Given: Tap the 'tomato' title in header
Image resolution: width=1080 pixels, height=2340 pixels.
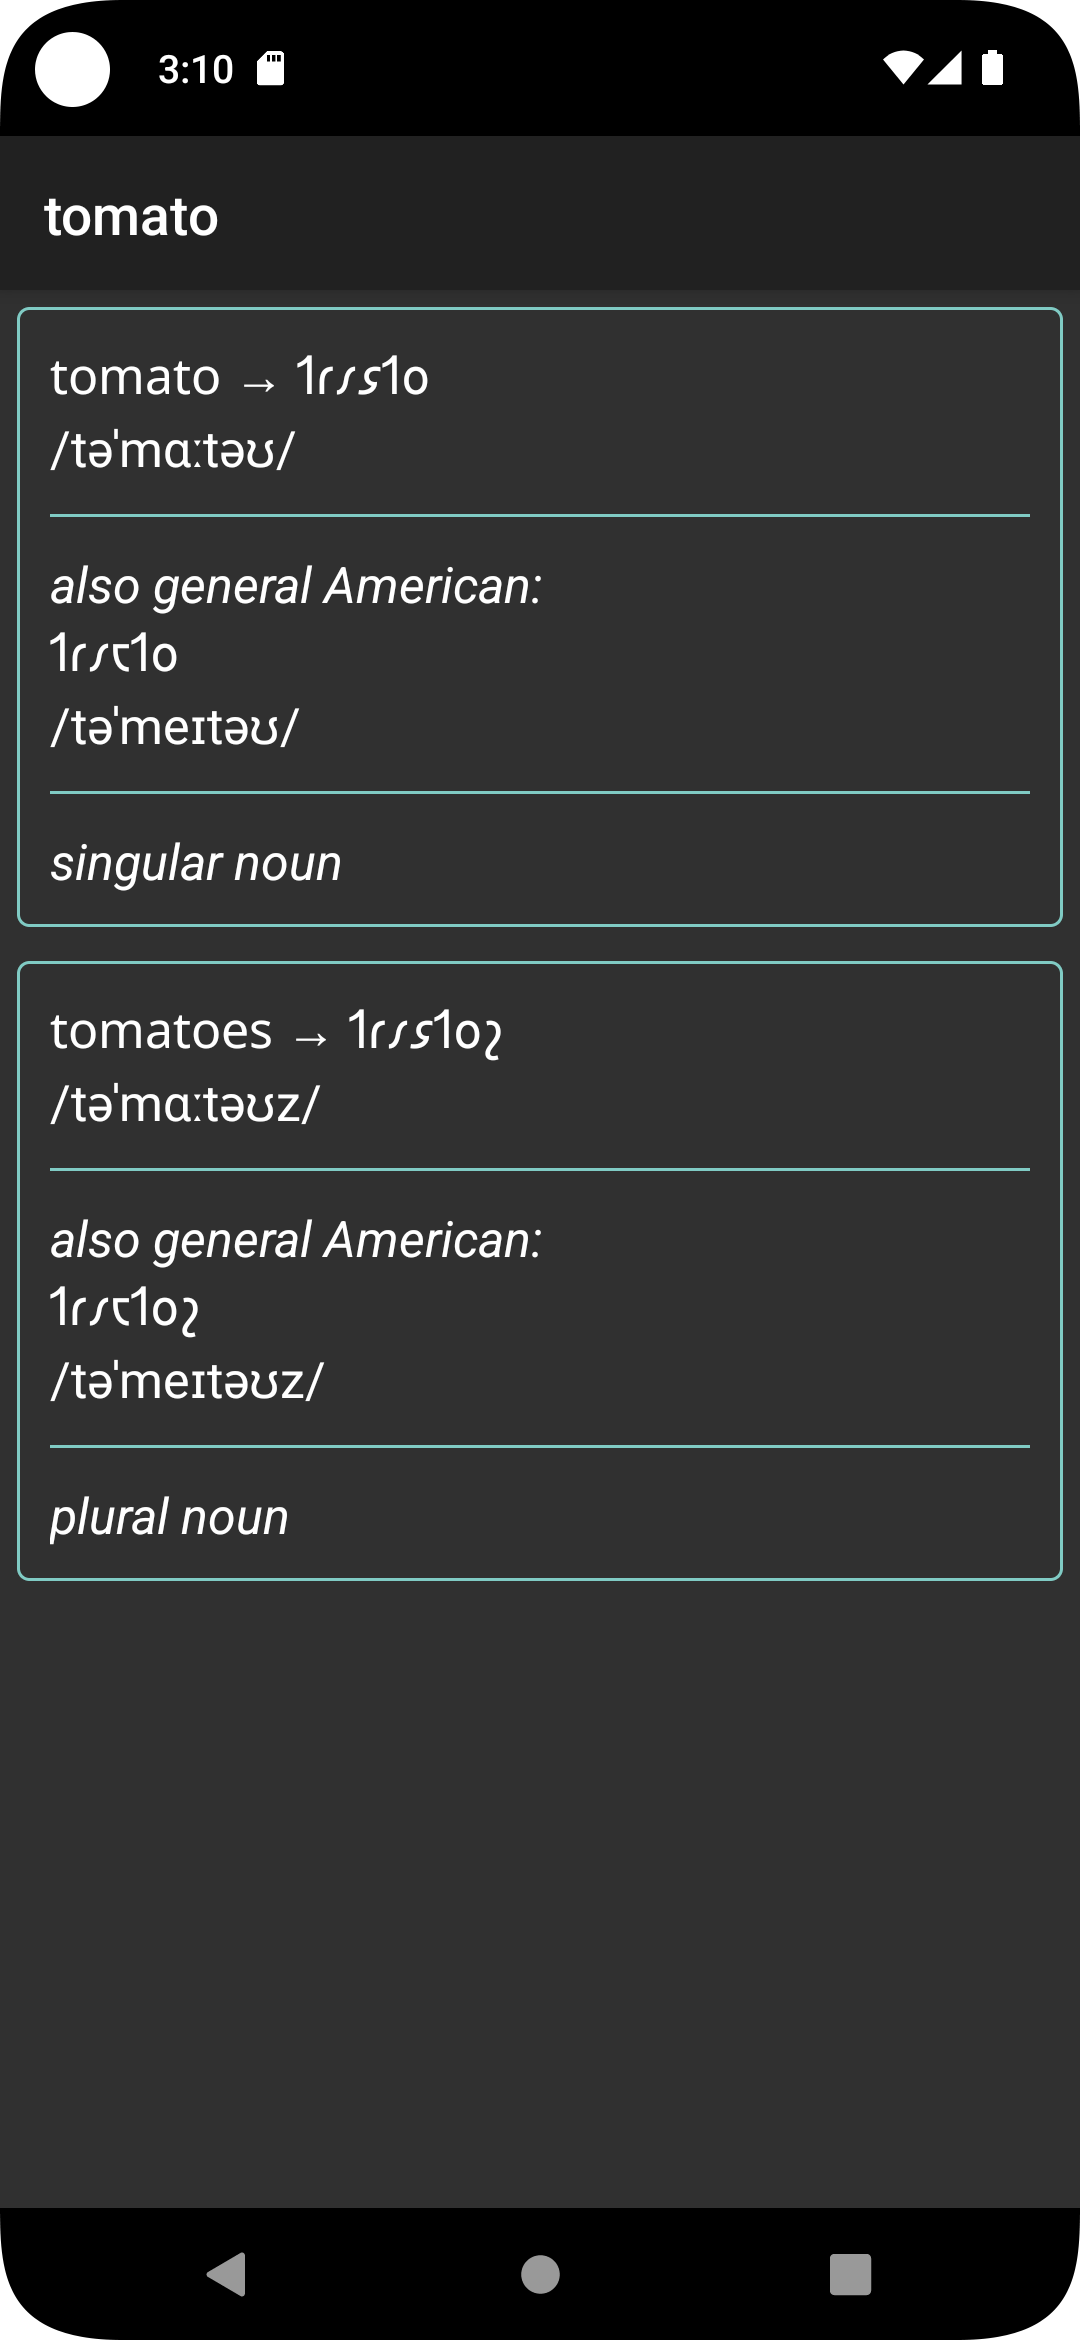Looking at the screenshot, I should [x=131, y=217].
